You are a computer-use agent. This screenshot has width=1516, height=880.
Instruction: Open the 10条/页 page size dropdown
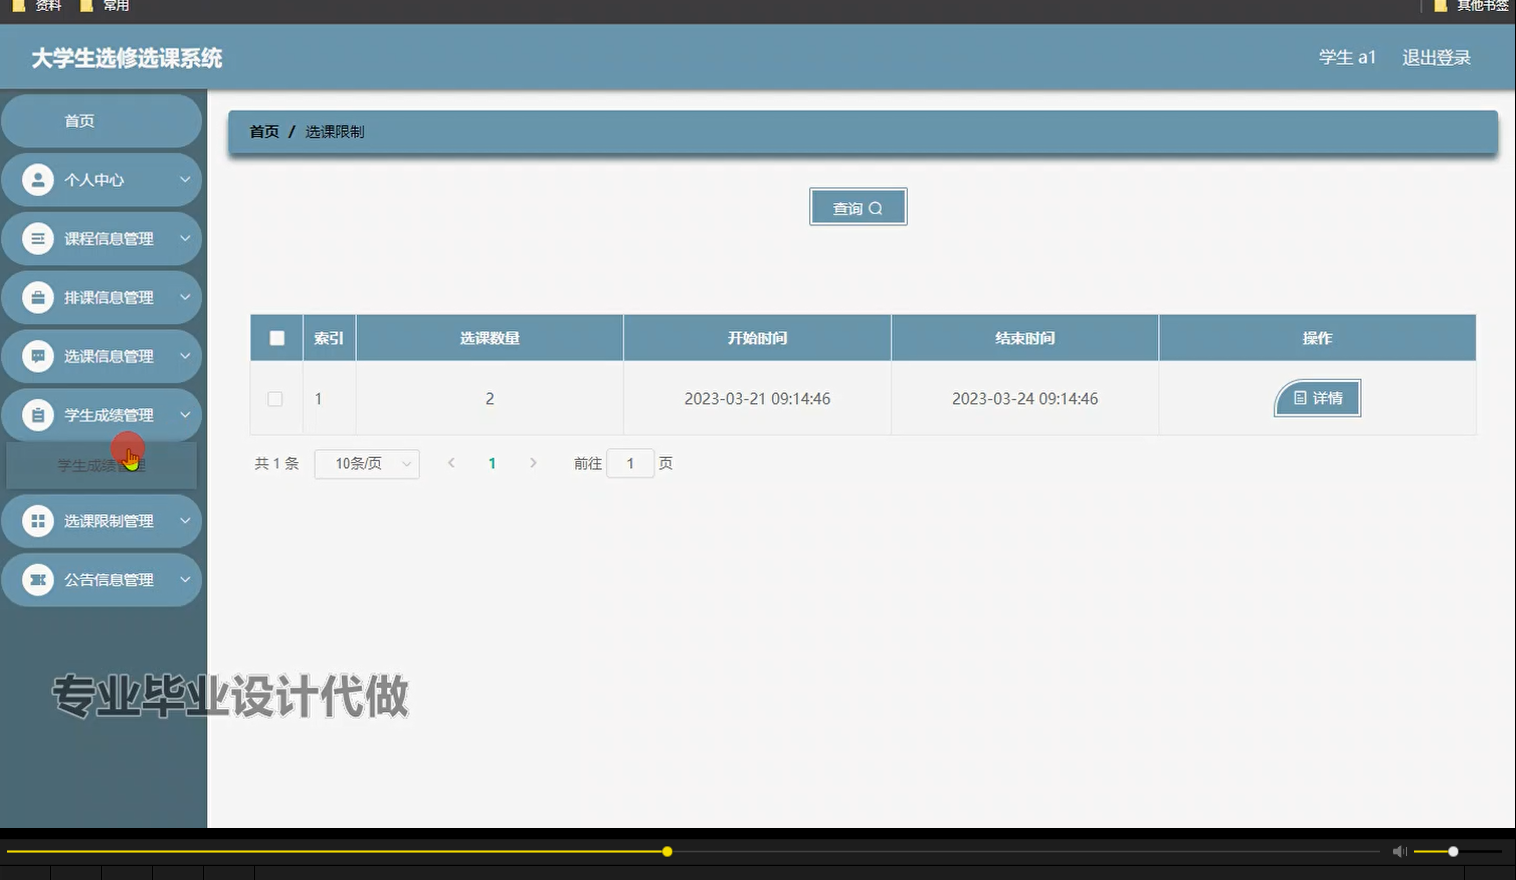click(366, 463)
